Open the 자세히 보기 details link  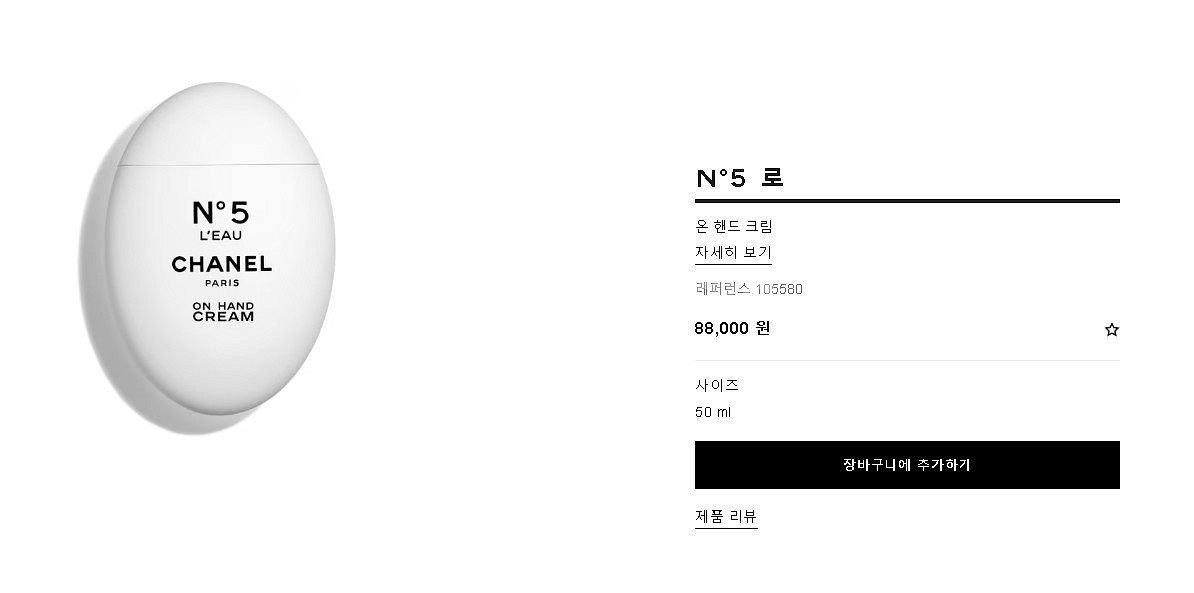click(733, 253)
